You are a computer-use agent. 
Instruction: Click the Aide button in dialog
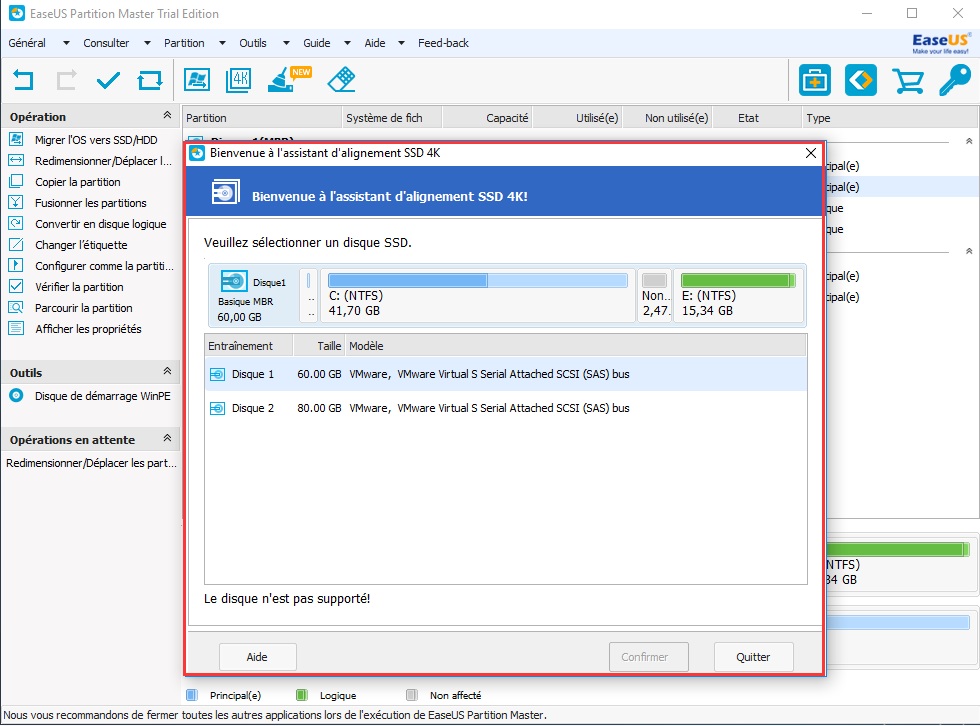[x=258, y=657]
